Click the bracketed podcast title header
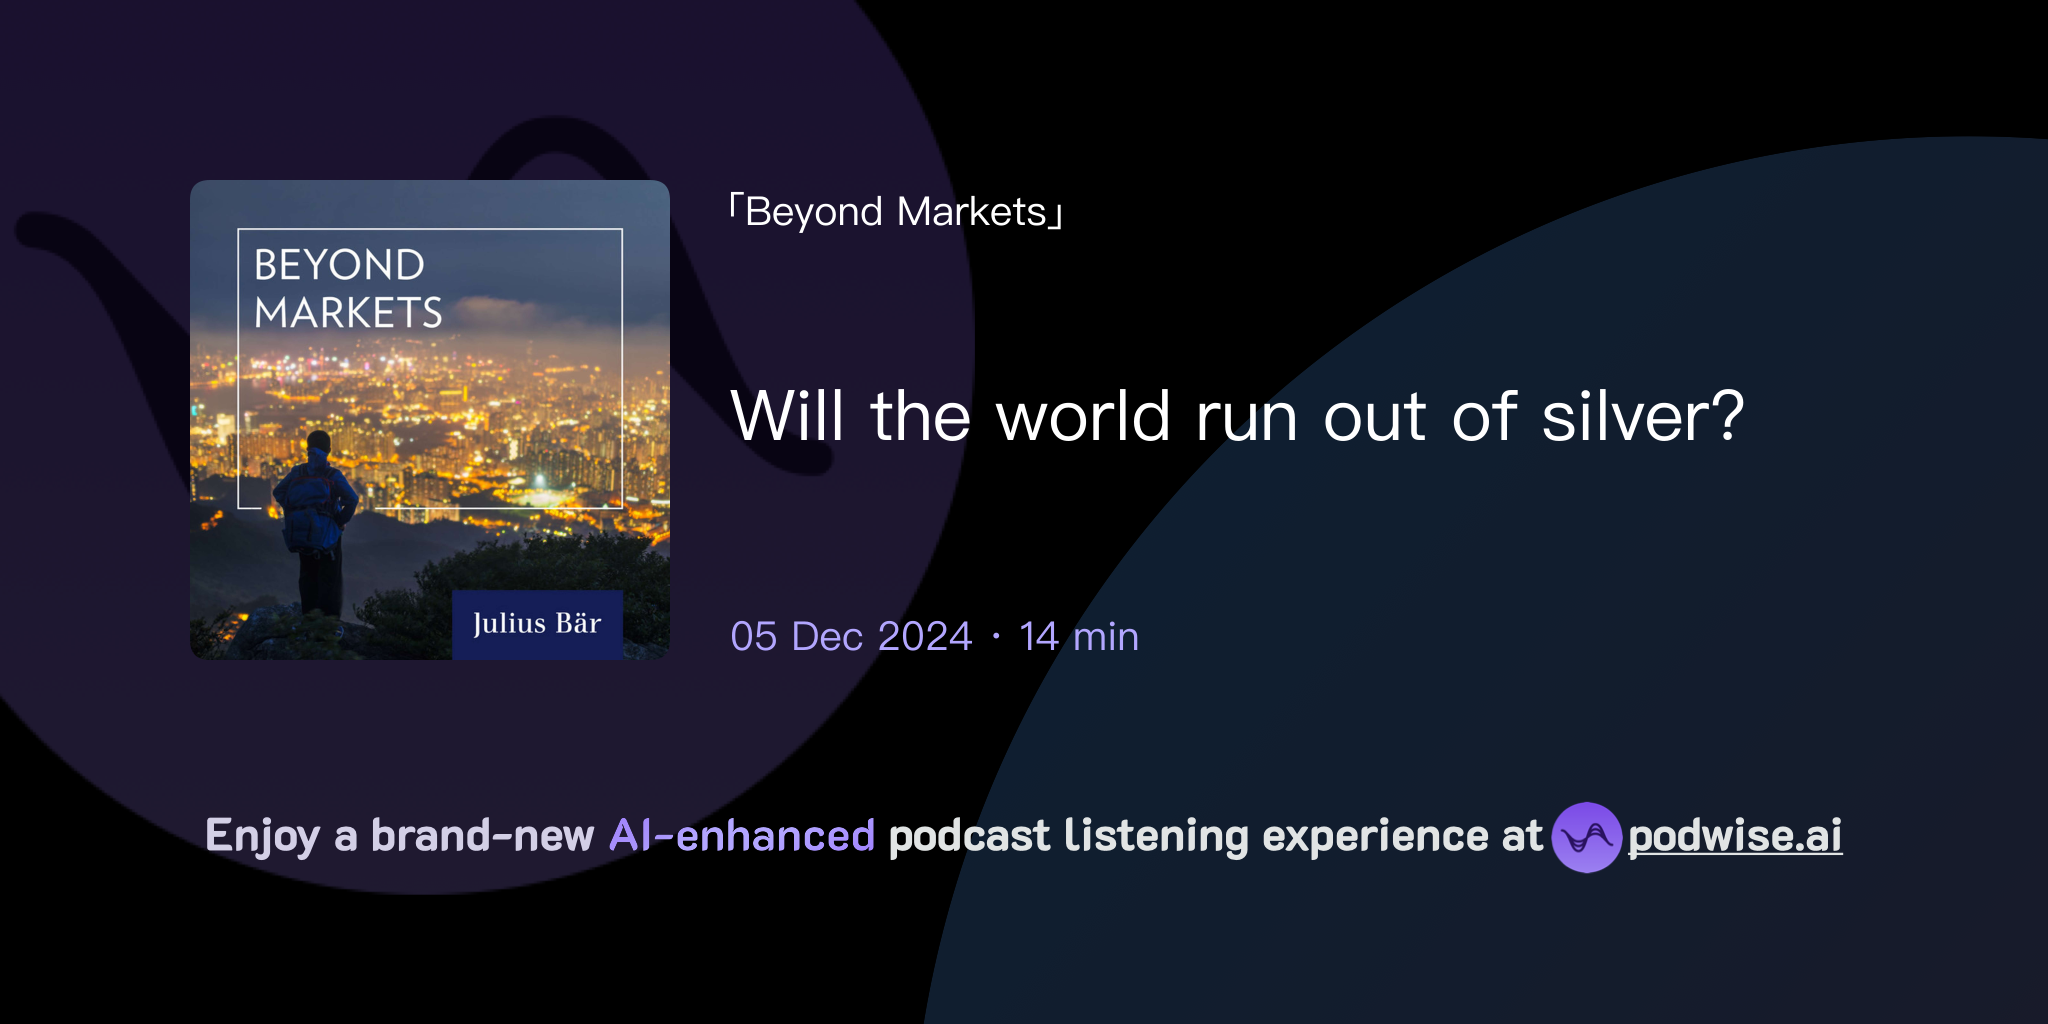This screenshot has height=1024, width=2048. pyautogui.click(x=897, y=210)
